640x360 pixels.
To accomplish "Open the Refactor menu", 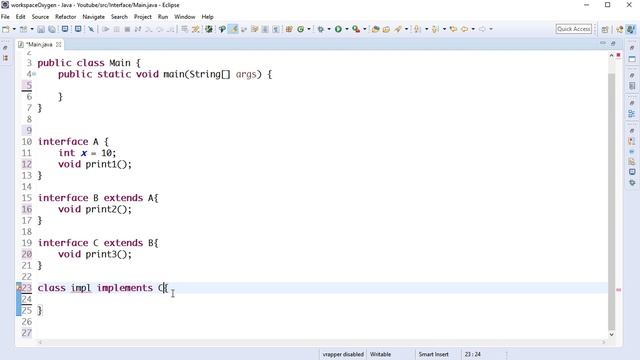I will coord(65,17).
